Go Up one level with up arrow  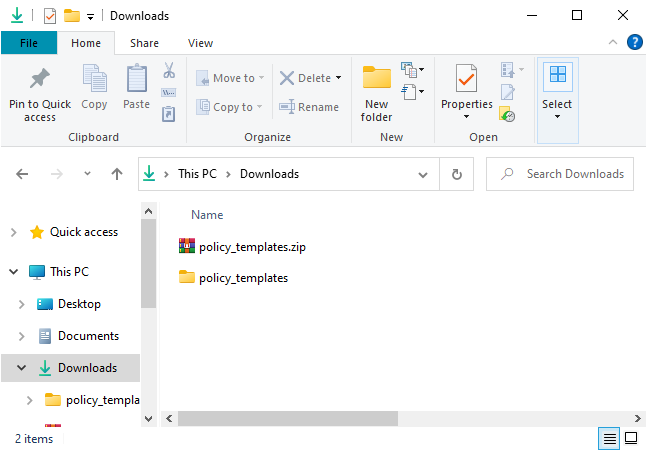[x=117, y=174]
